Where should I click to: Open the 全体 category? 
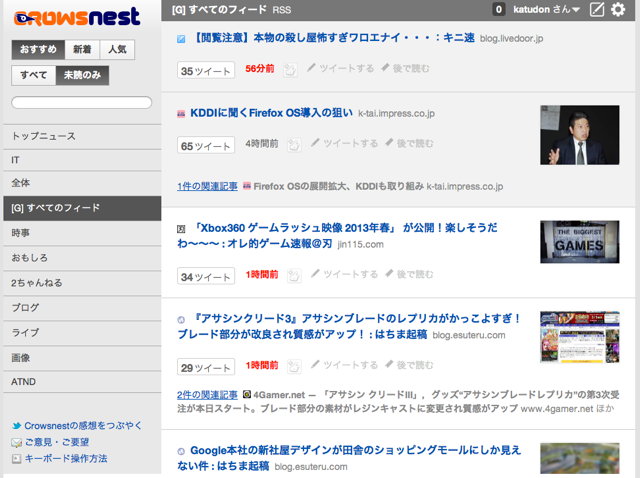point(82,183)
